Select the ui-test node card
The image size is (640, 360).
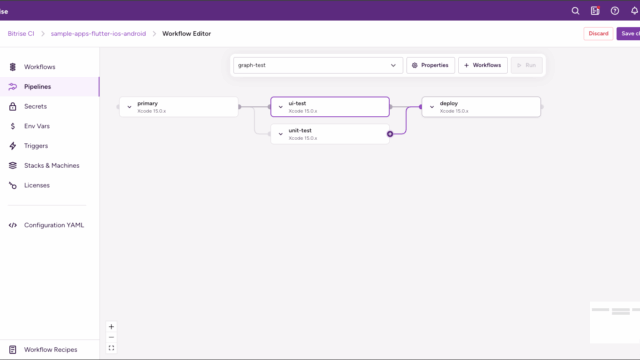330,107
